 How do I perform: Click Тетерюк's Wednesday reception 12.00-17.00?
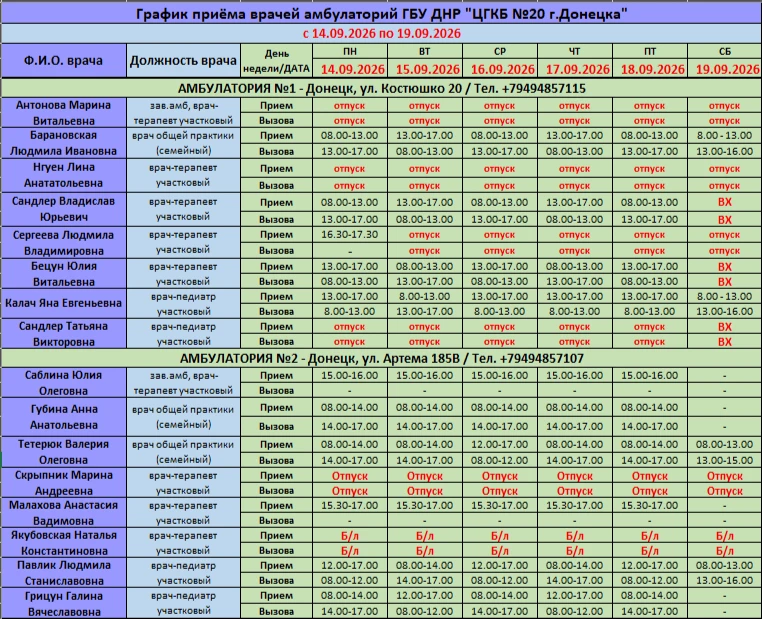[499, 444]
